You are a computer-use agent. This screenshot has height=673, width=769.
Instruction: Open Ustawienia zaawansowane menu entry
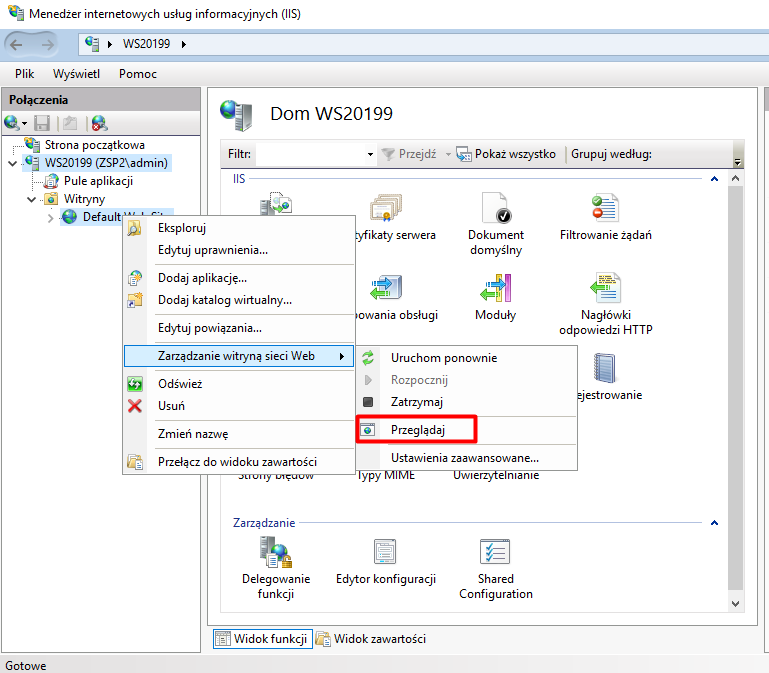coord(464,458)
